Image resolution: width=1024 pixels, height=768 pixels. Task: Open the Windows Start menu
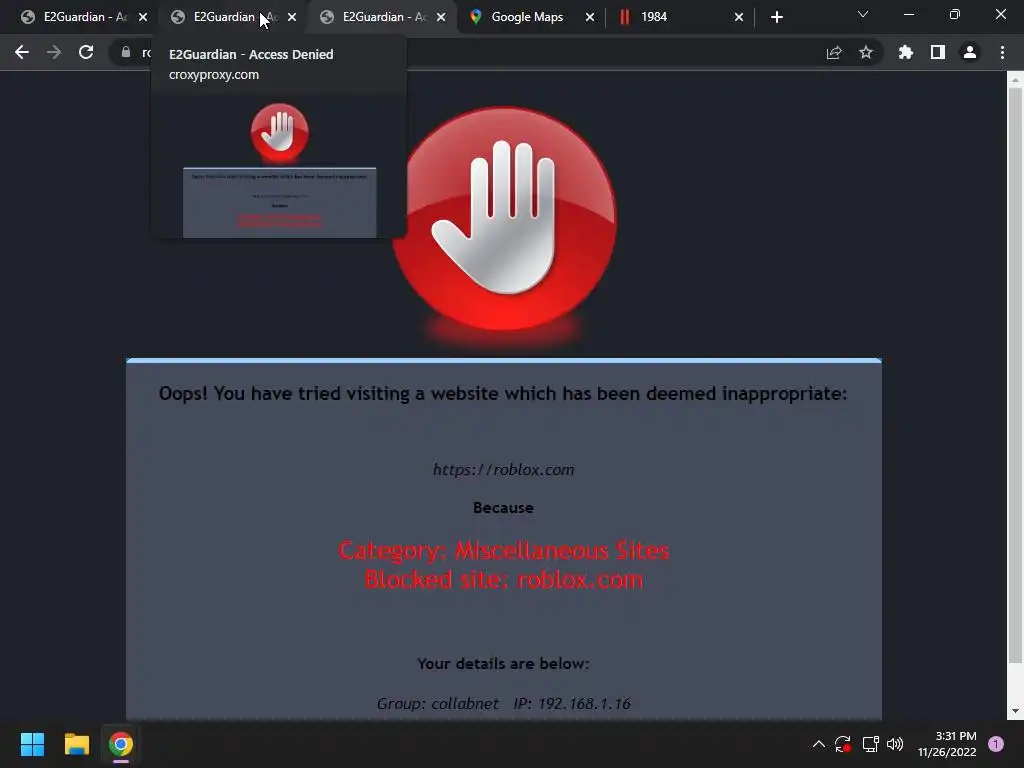pos(32,744)
